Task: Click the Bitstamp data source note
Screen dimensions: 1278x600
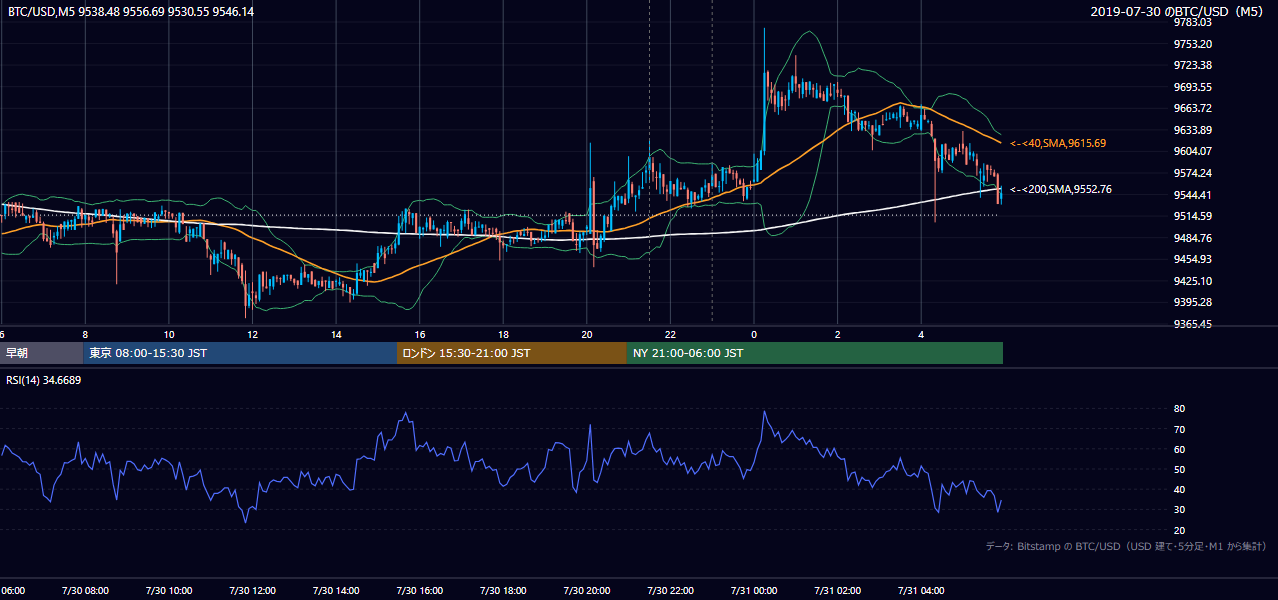Action: coord(1126,547)
